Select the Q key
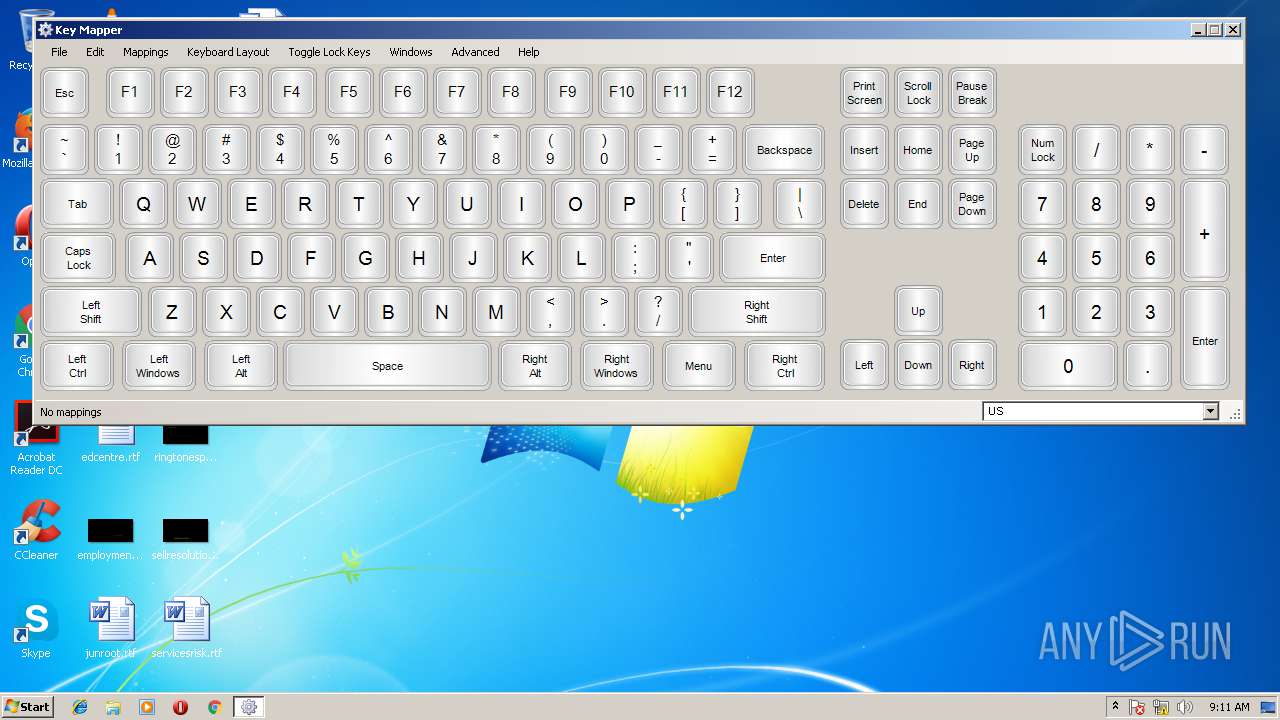This screenshot has width=1280, height=720. click(144, 204)
